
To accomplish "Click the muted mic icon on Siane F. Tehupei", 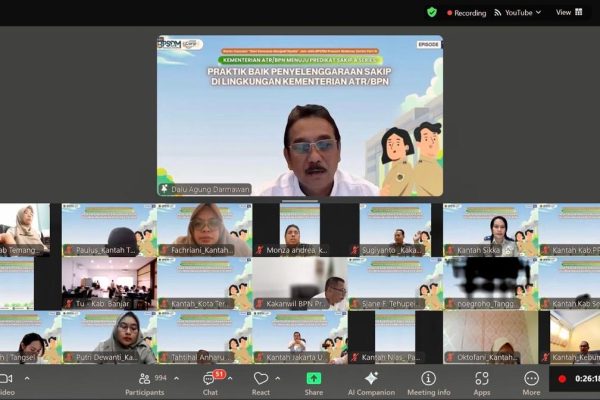I will [355, 304].
